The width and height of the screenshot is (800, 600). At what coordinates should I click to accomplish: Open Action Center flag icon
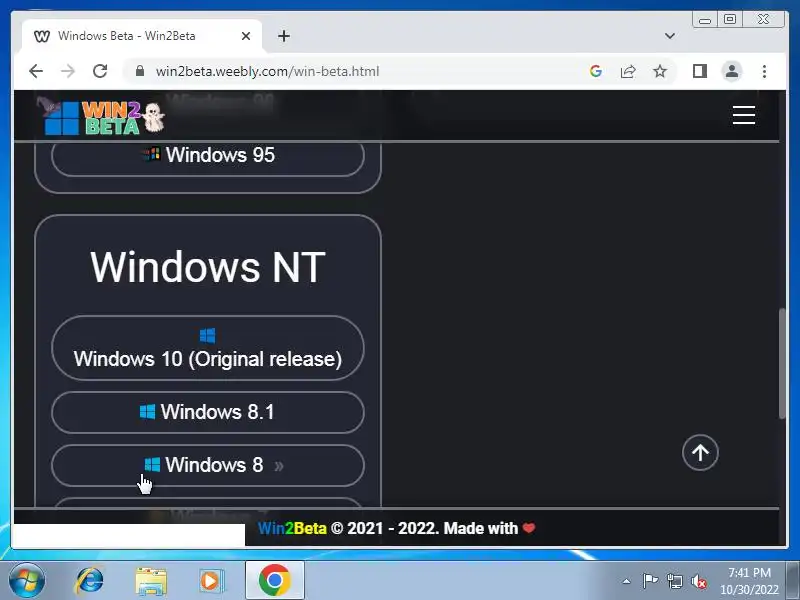click(x=649, y=581)
